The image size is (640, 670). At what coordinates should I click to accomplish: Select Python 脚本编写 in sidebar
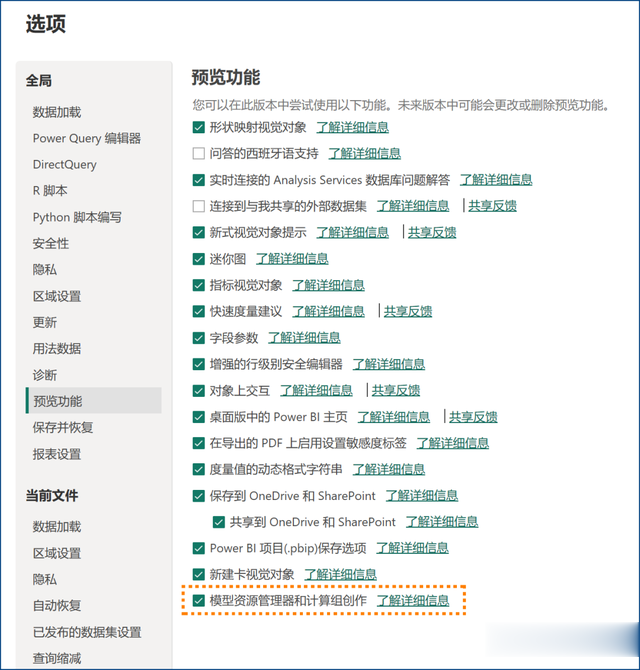[77, 217]
